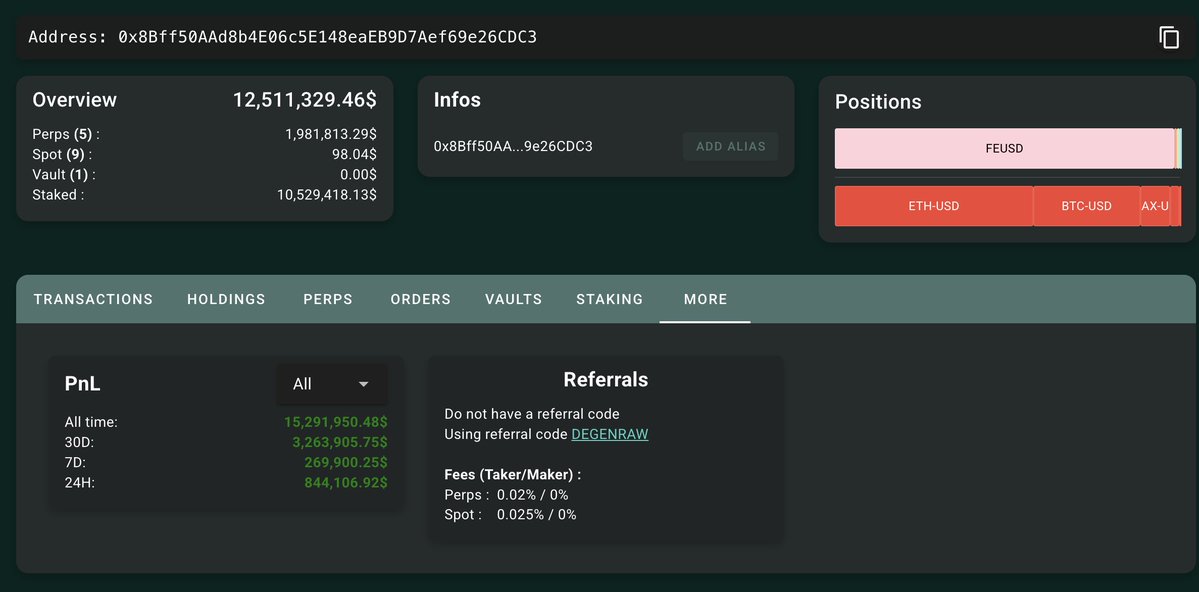Follow the DEGENRAW referral code link
1199x592 pixels.
coord(609,434)
